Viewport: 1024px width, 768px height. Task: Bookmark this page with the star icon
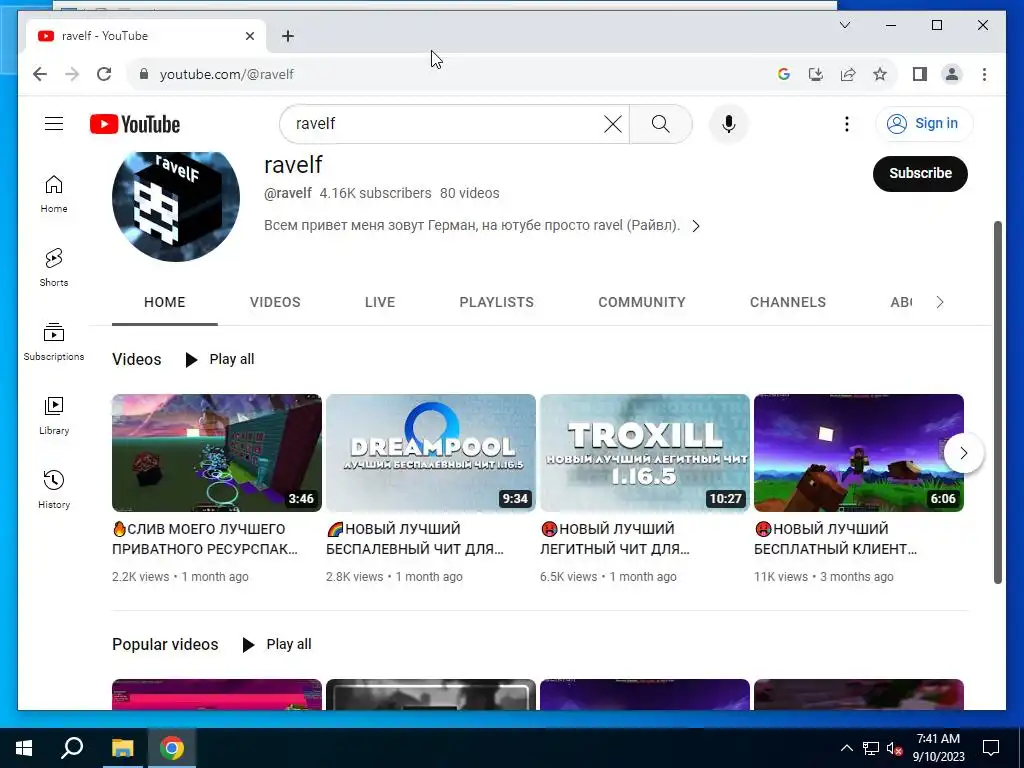880,74
